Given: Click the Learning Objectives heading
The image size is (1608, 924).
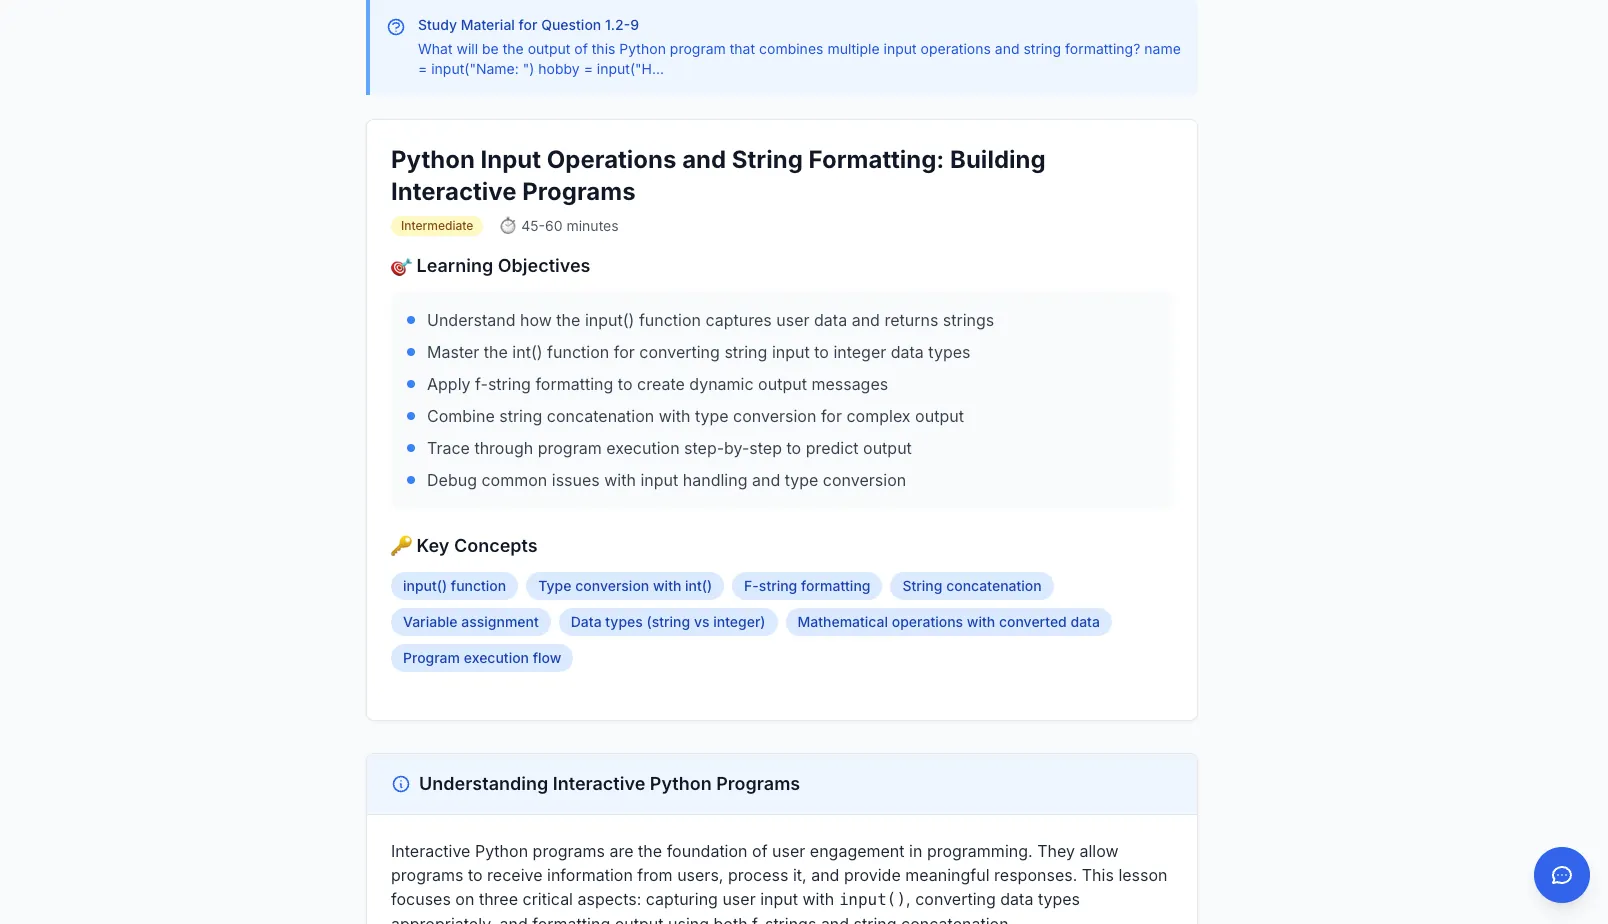Looking at the screenshot, I should [503, 266].
